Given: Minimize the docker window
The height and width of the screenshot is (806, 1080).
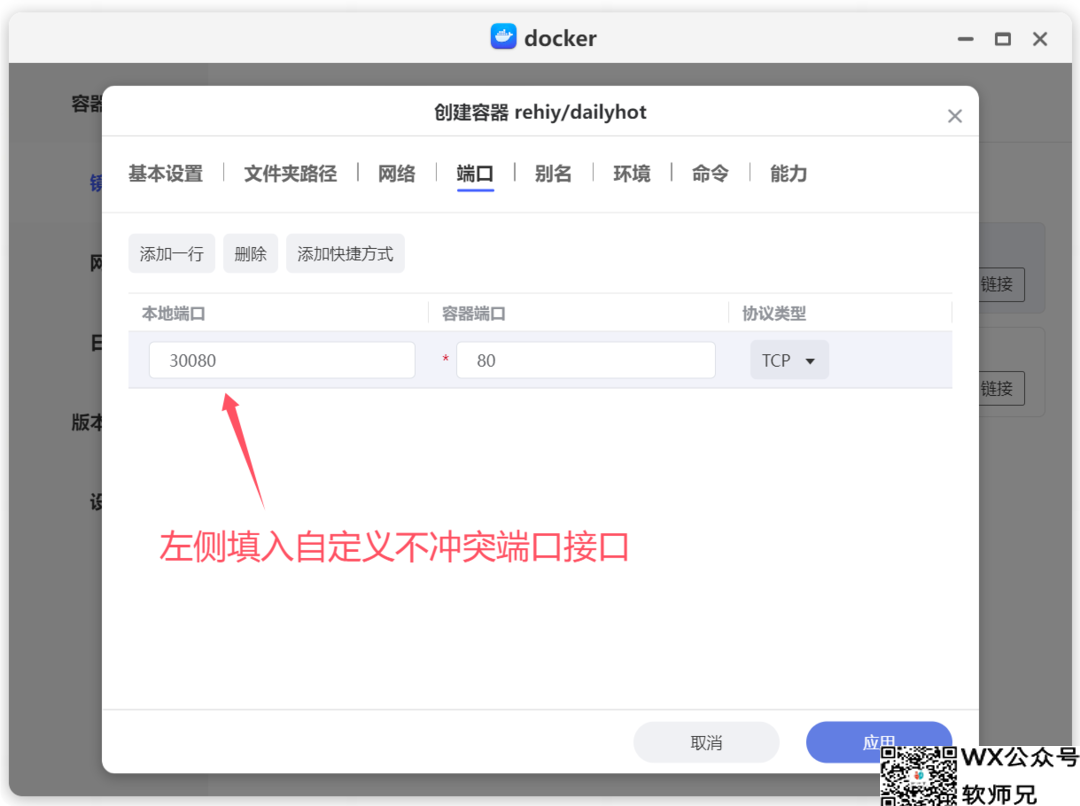Looking at the screenshot, I should coord(966,39).
